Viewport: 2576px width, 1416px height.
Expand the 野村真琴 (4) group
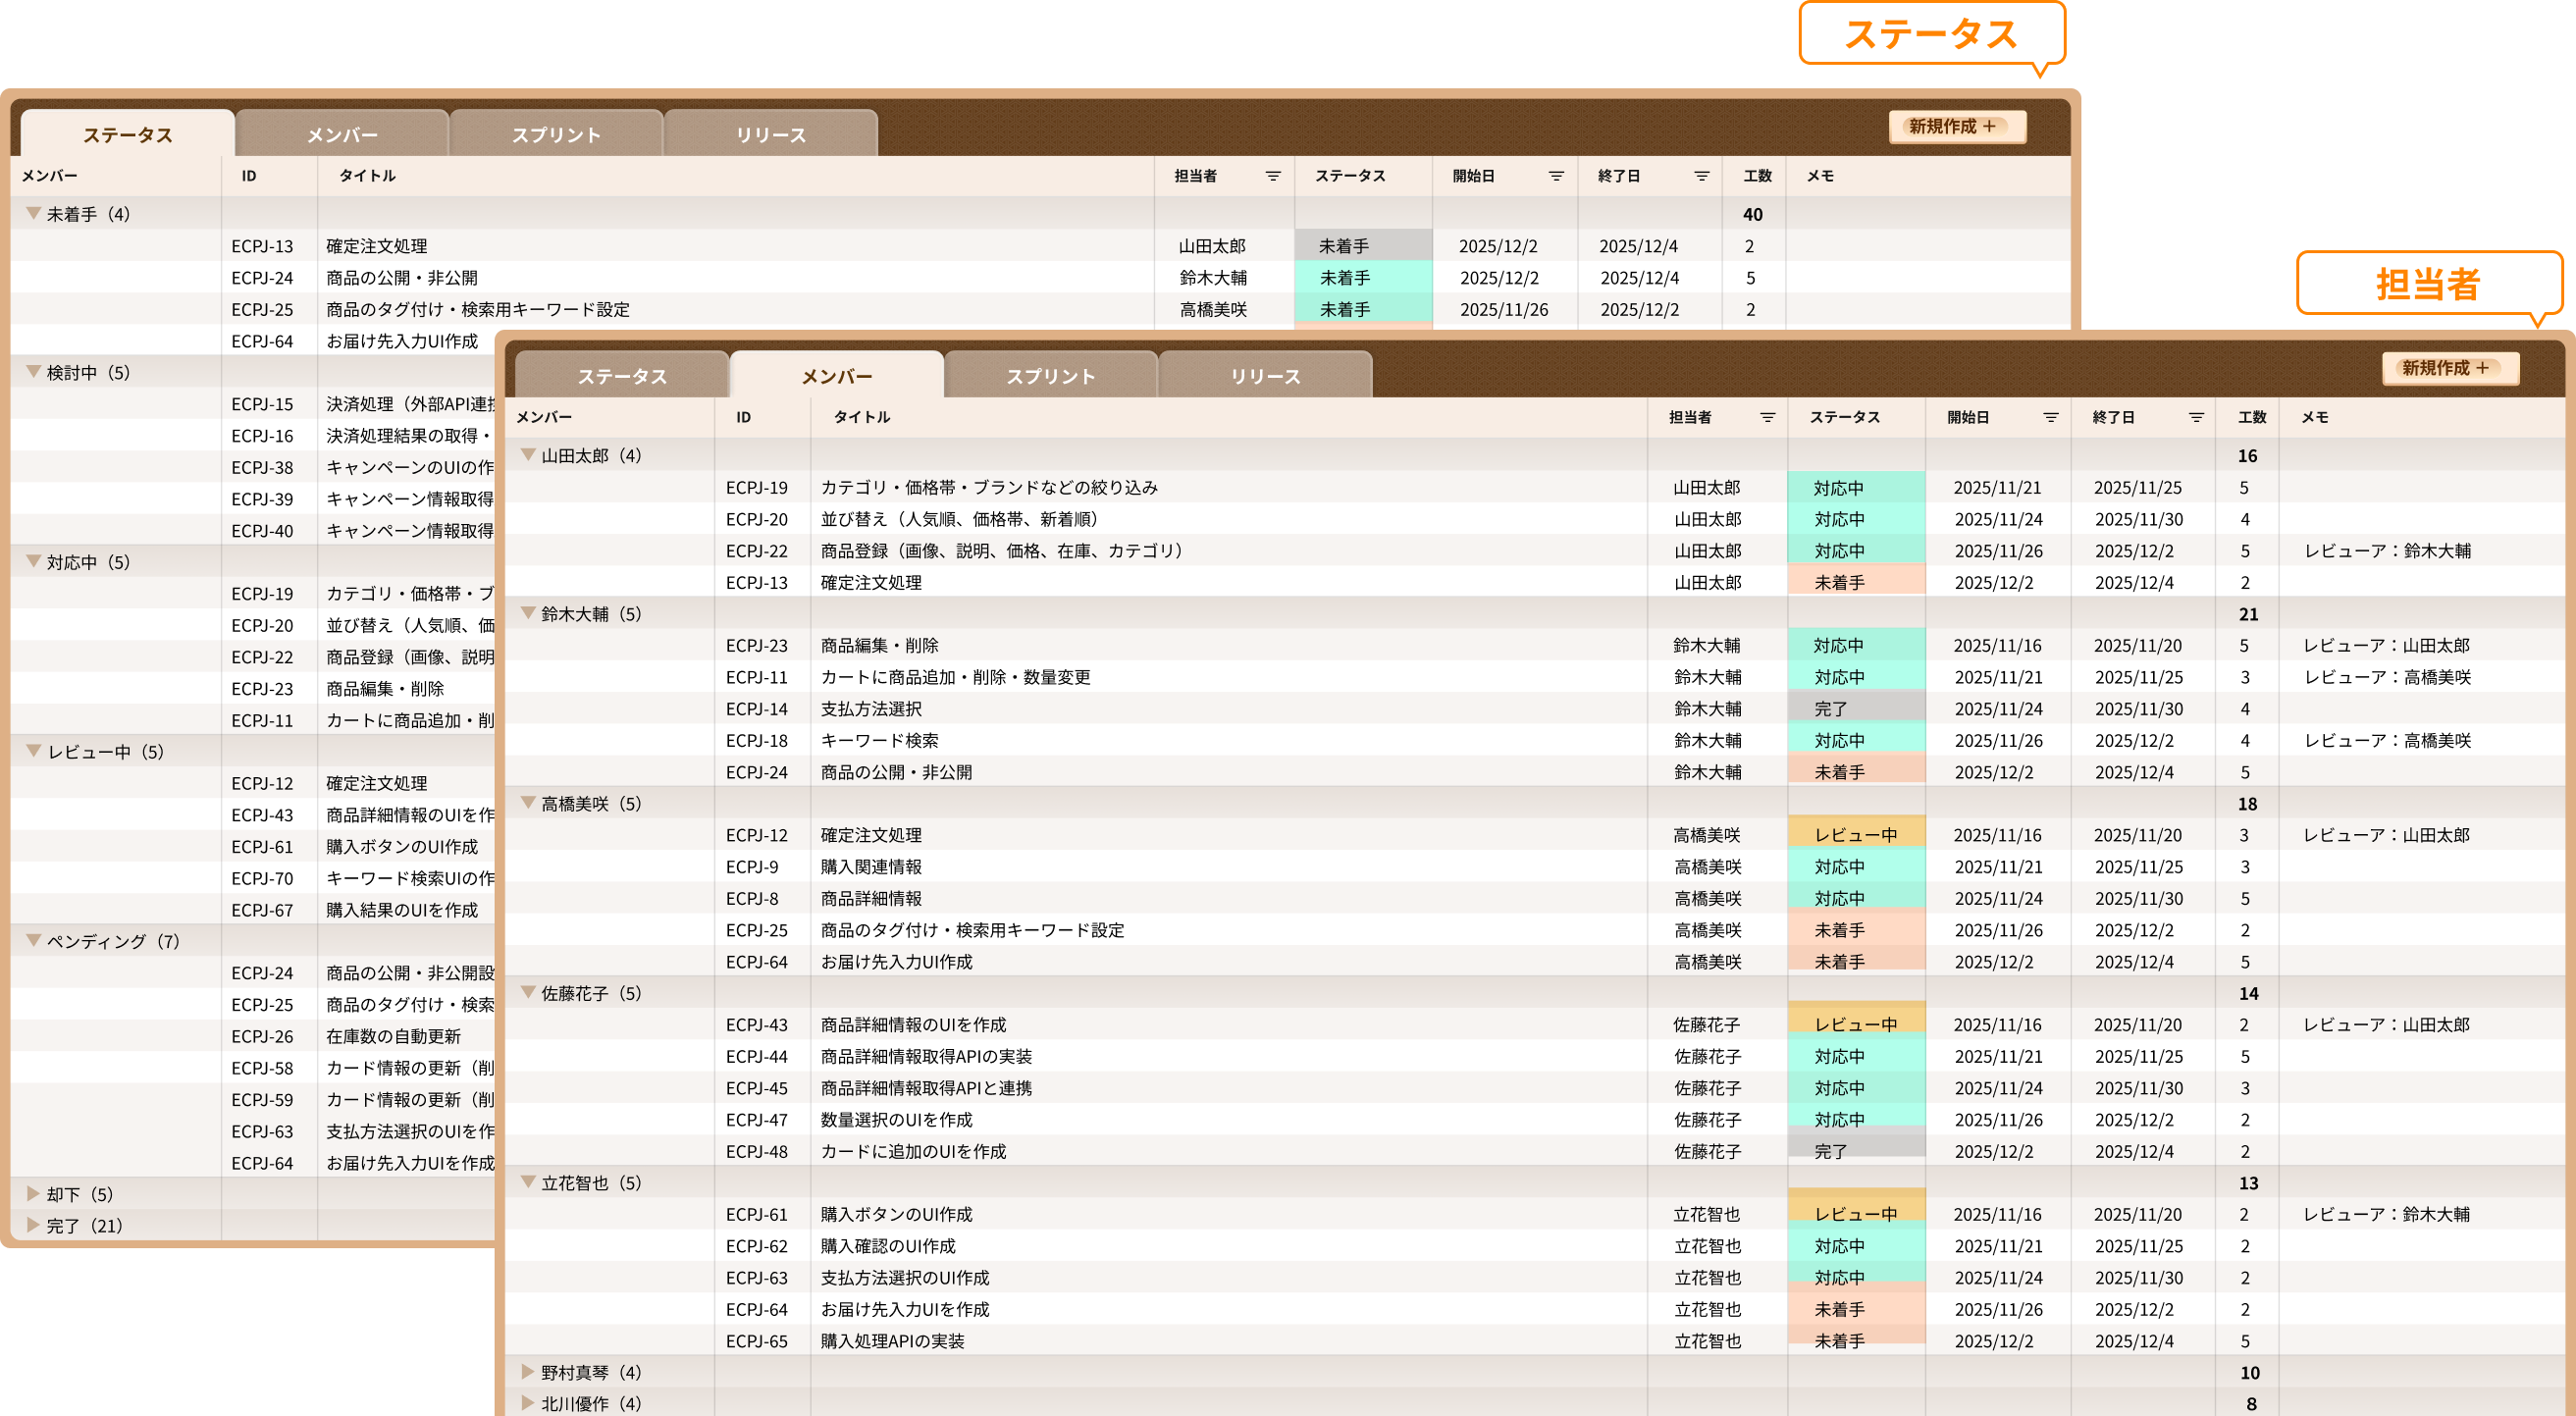pos(528,1372)
